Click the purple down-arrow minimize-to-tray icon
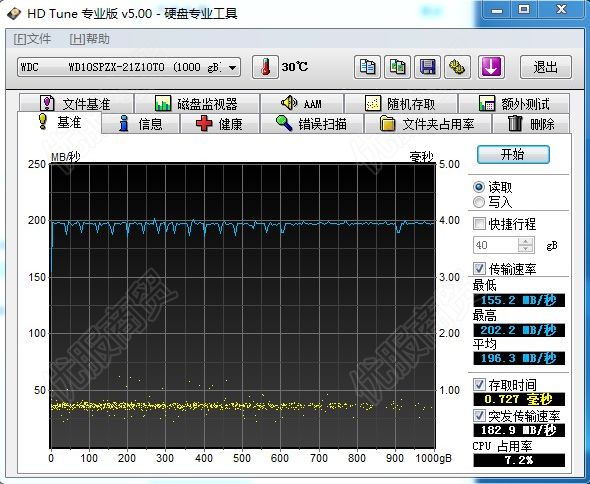 (x=491, y=67)
